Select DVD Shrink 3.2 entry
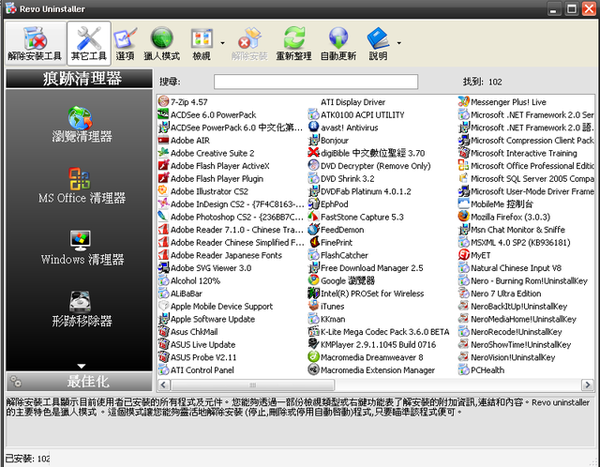This screenshot has height=467, width=600. 341,179
